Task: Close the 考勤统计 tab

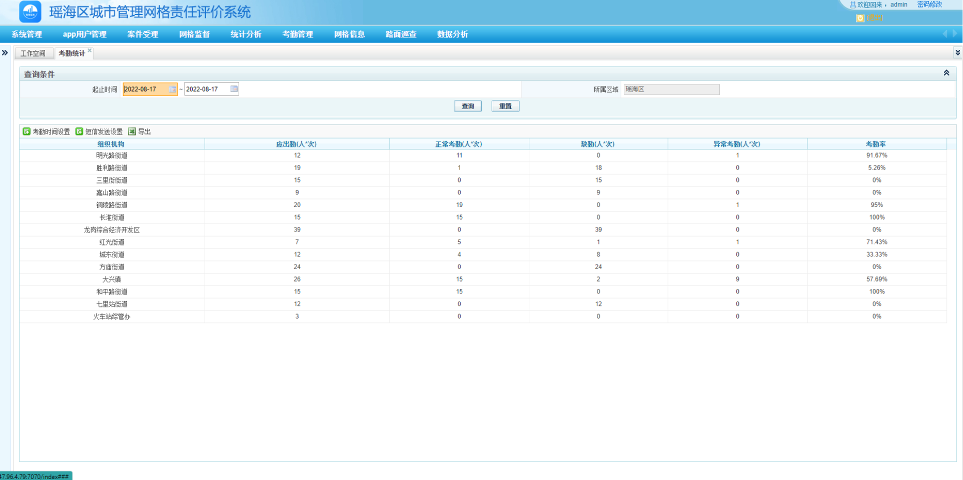Action: [x=90, y=50]
